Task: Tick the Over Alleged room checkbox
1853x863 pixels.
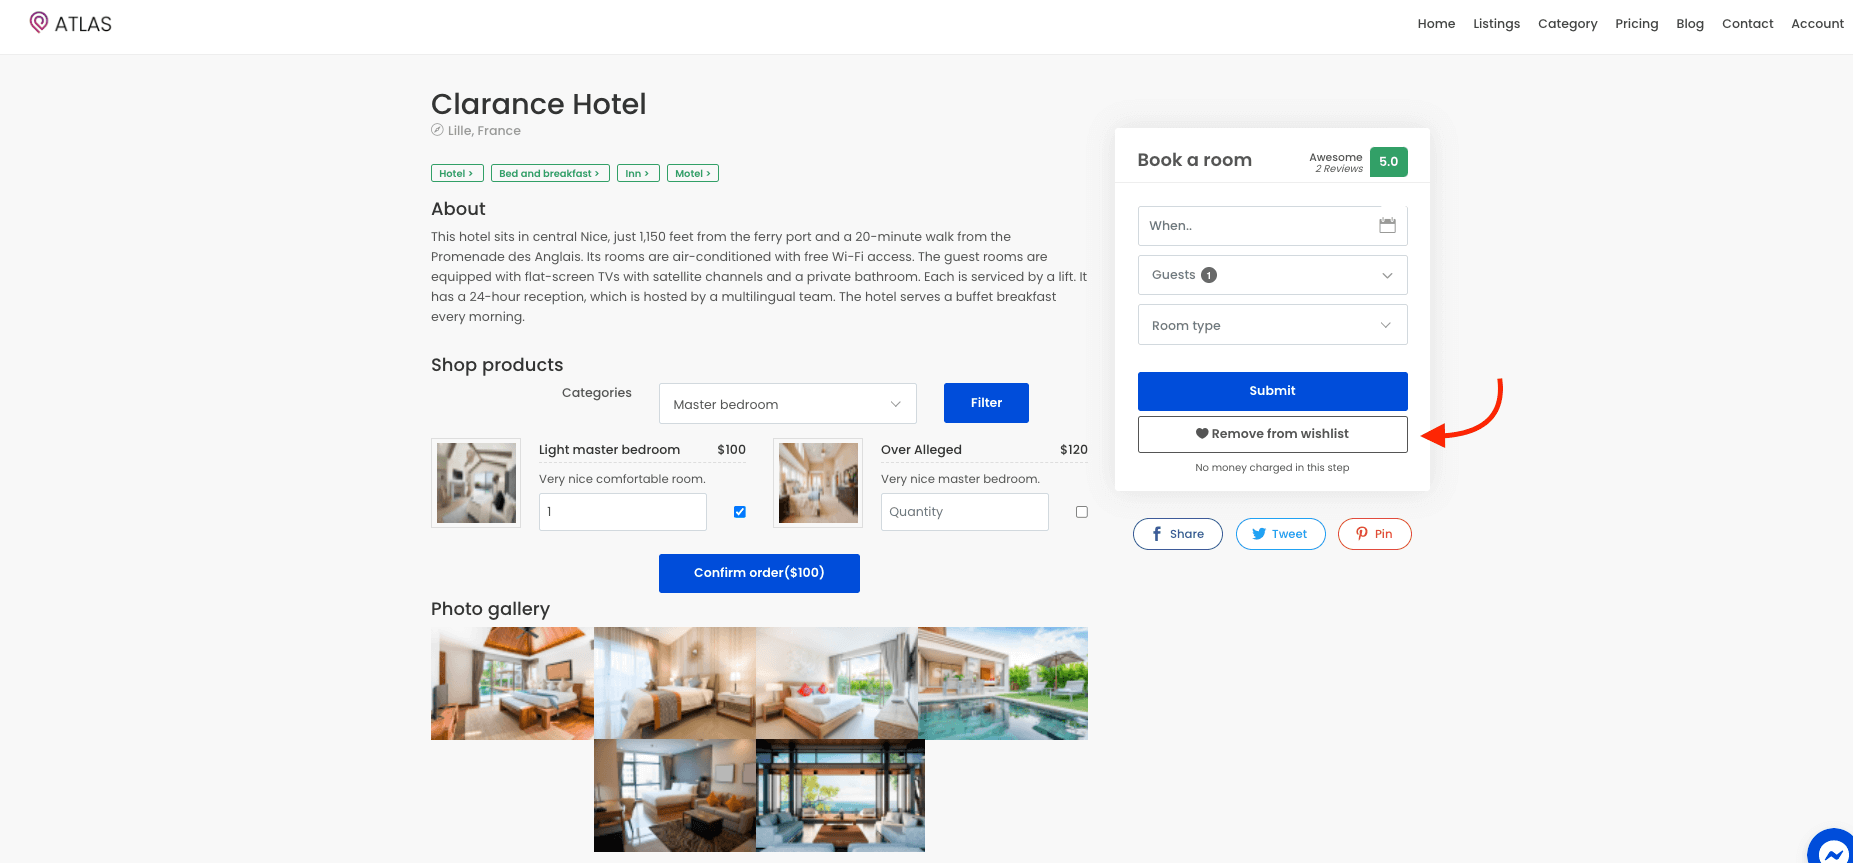Action: pos(1082,512)
